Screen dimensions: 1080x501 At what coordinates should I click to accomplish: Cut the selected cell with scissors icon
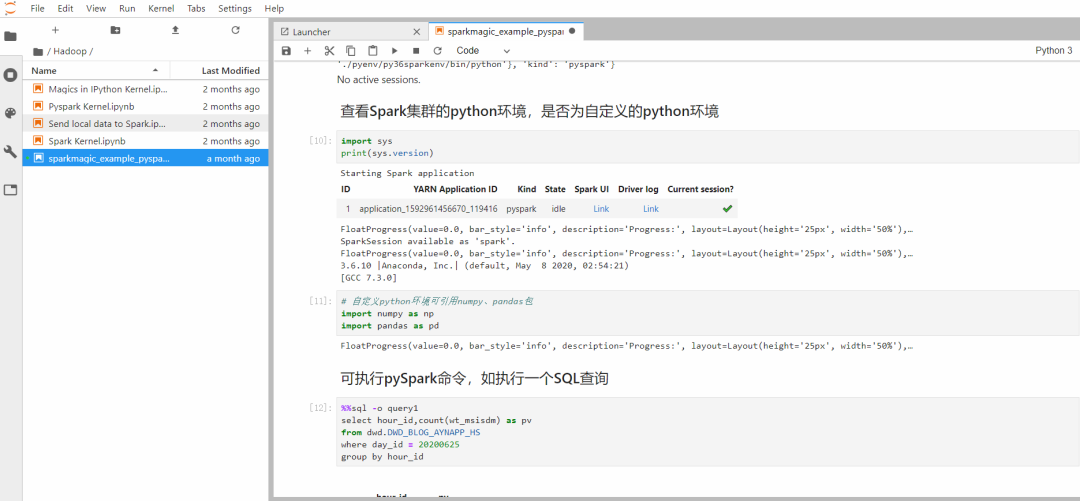click(329, 51)
